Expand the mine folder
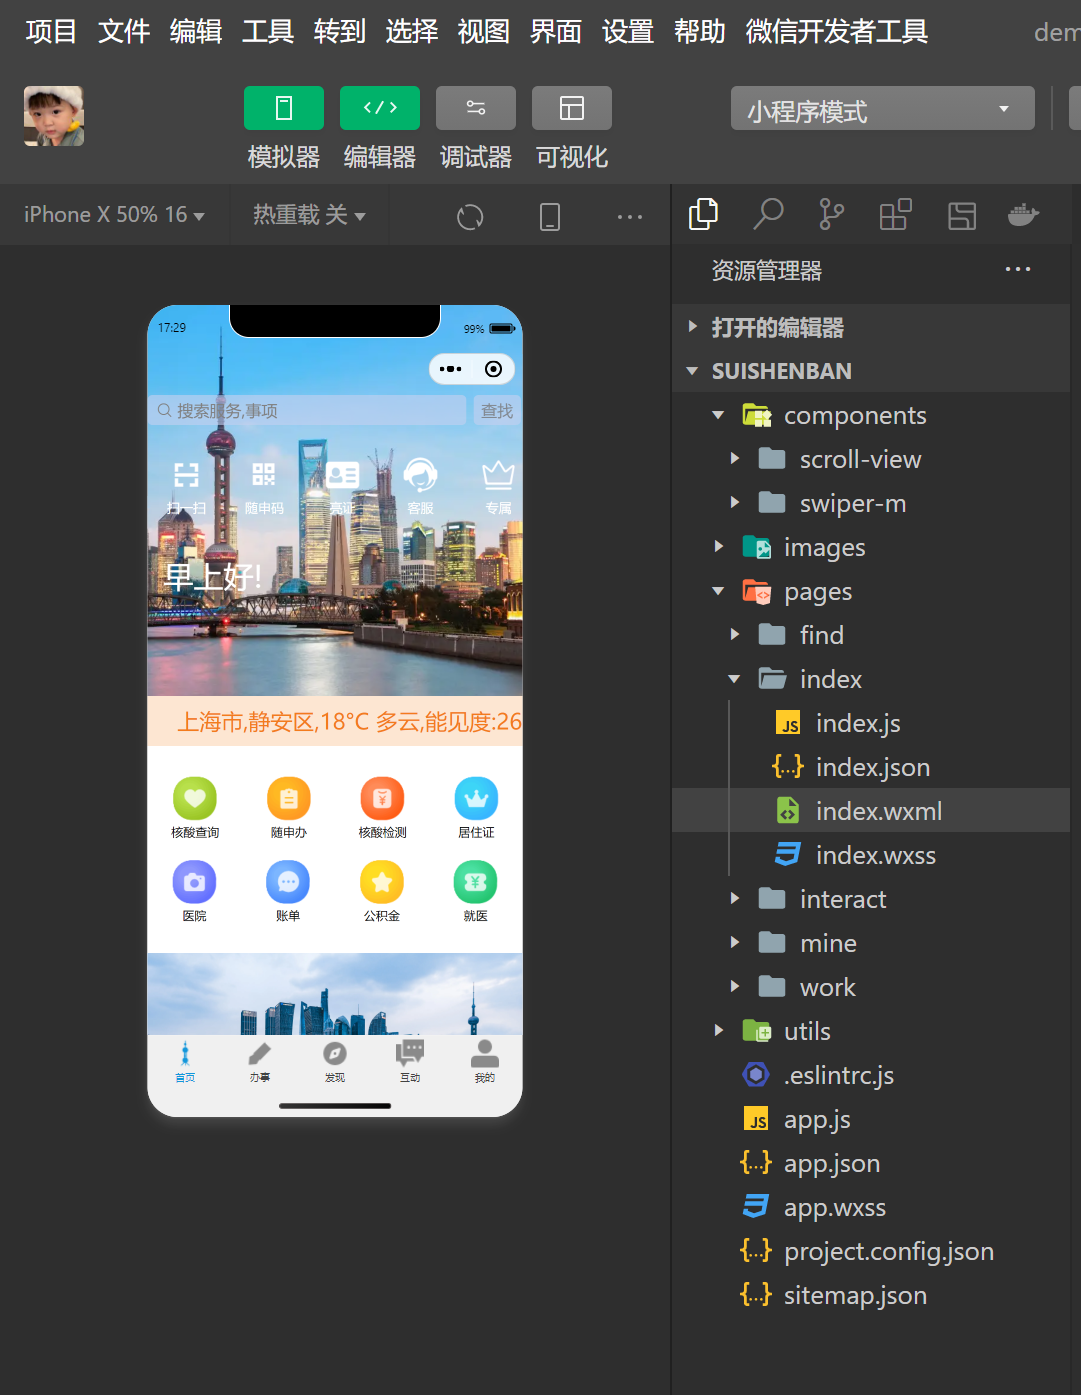This screenshot has width=1081, height=1395. pos(871,943)
